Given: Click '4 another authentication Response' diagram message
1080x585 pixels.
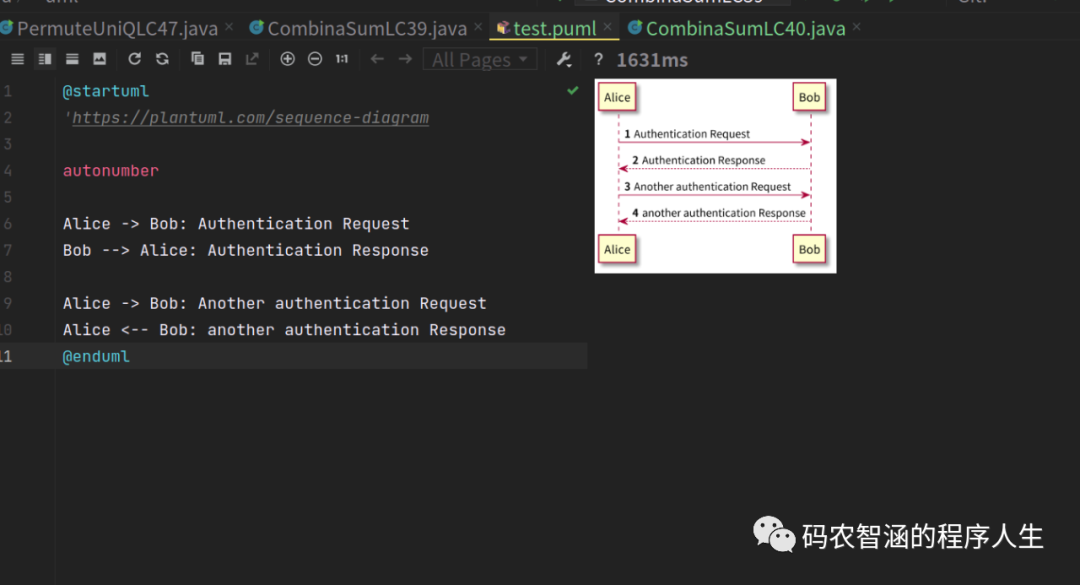Looking at the screenshot, I should 718,213.
